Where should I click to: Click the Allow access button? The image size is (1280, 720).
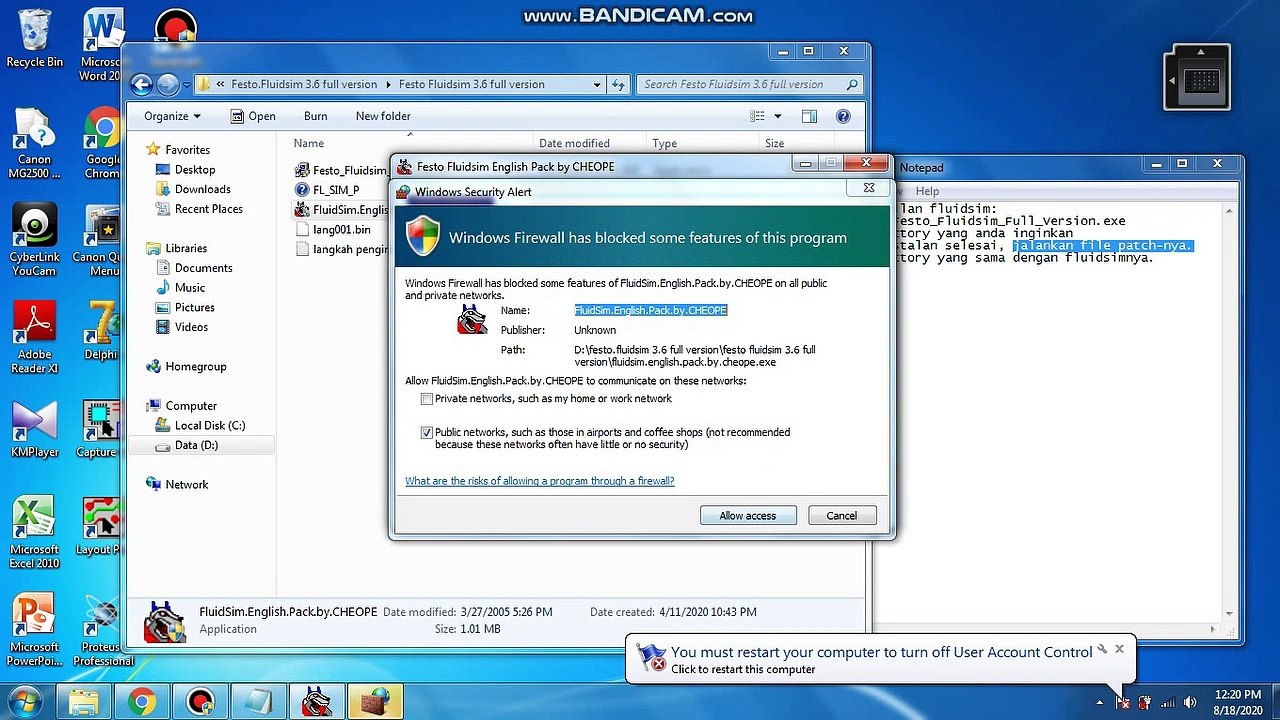[747, 515]
